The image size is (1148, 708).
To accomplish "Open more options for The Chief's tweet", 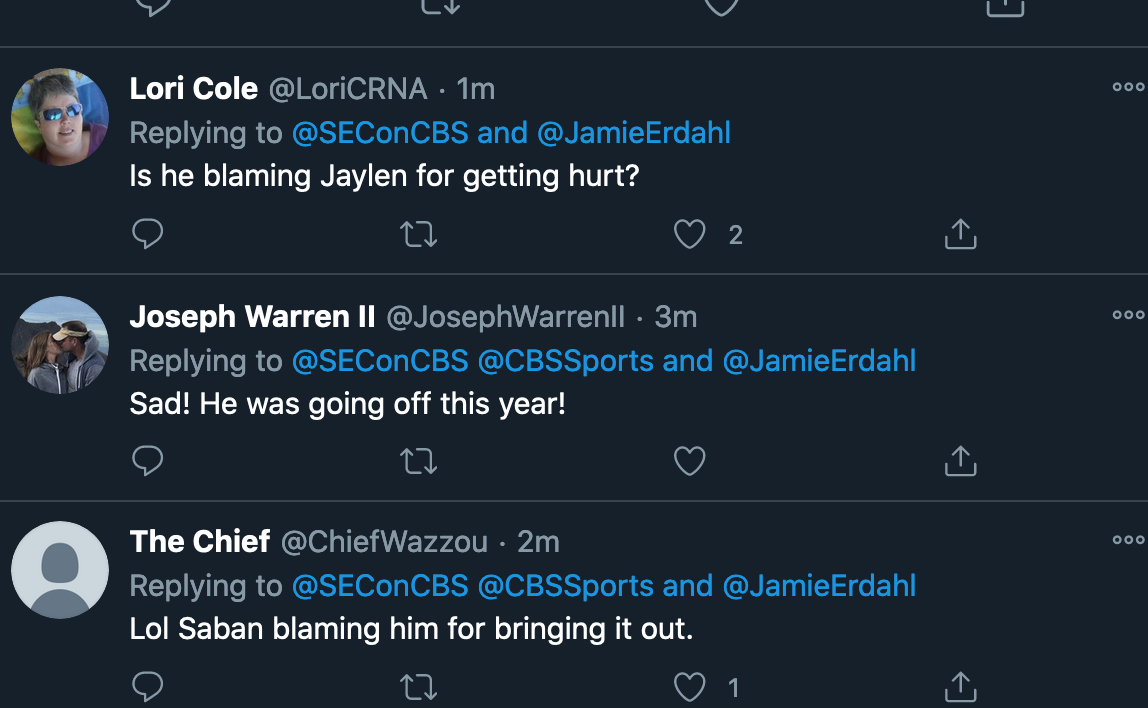I will (x=1128, y=540).
